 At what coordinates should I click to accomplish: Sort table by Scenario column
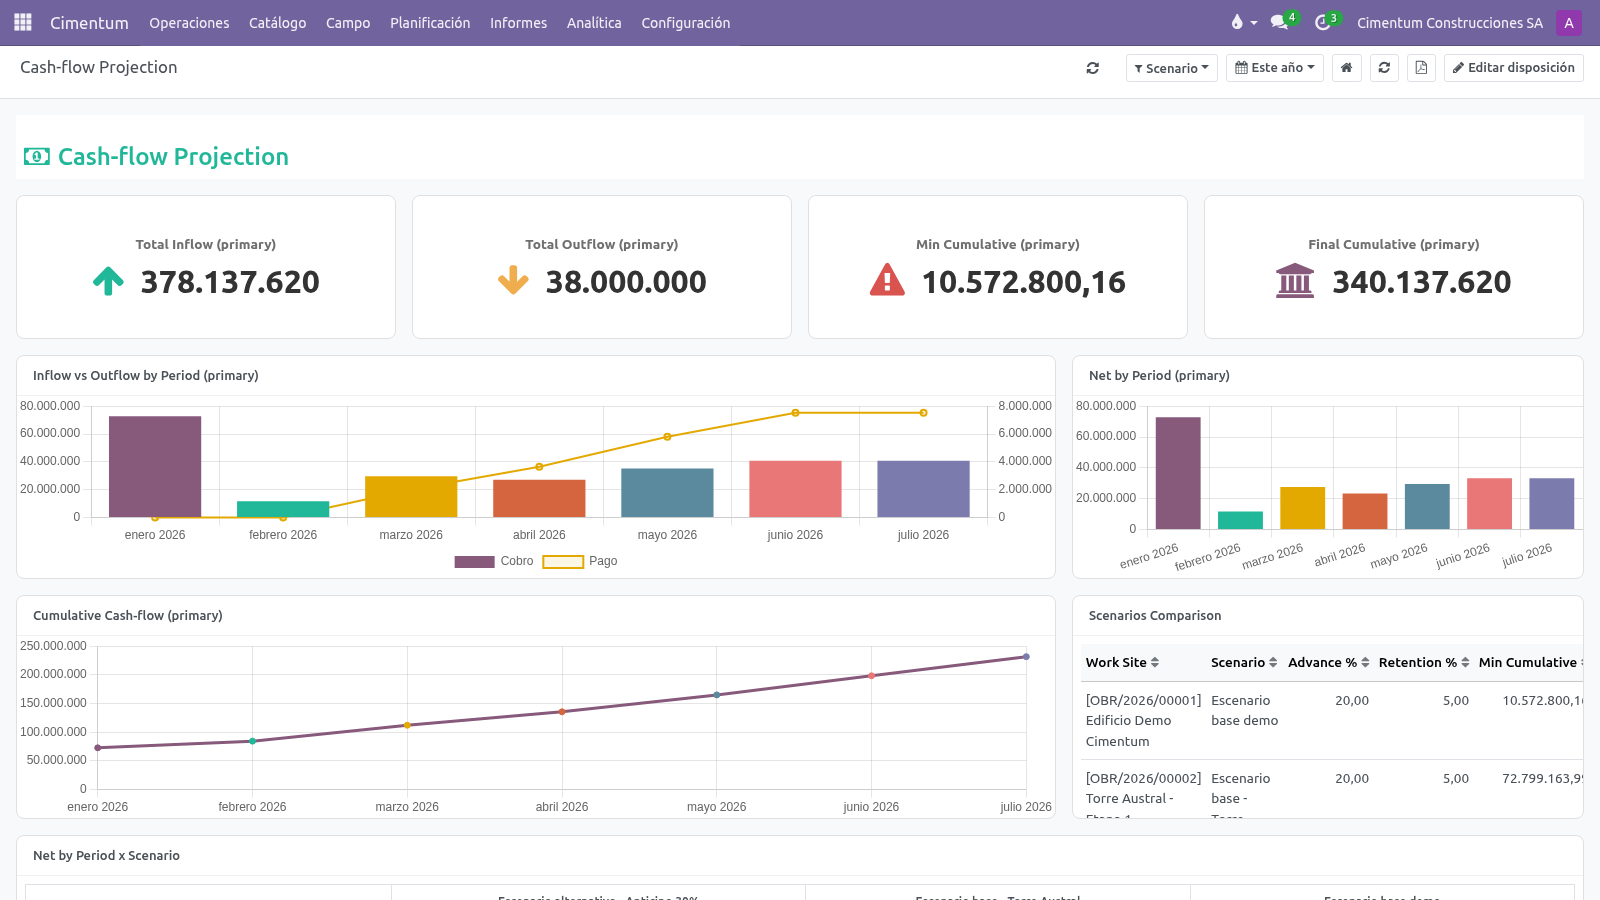(x=1244, y=662)
